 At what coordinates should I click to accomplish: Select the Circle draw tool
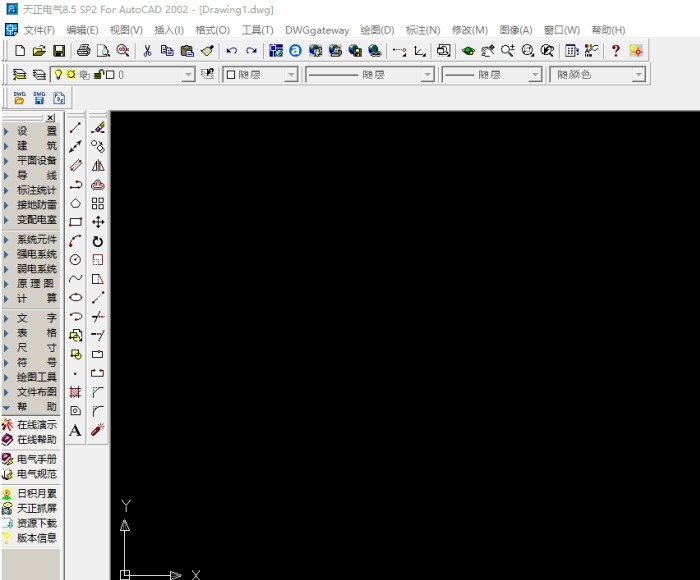75,260
